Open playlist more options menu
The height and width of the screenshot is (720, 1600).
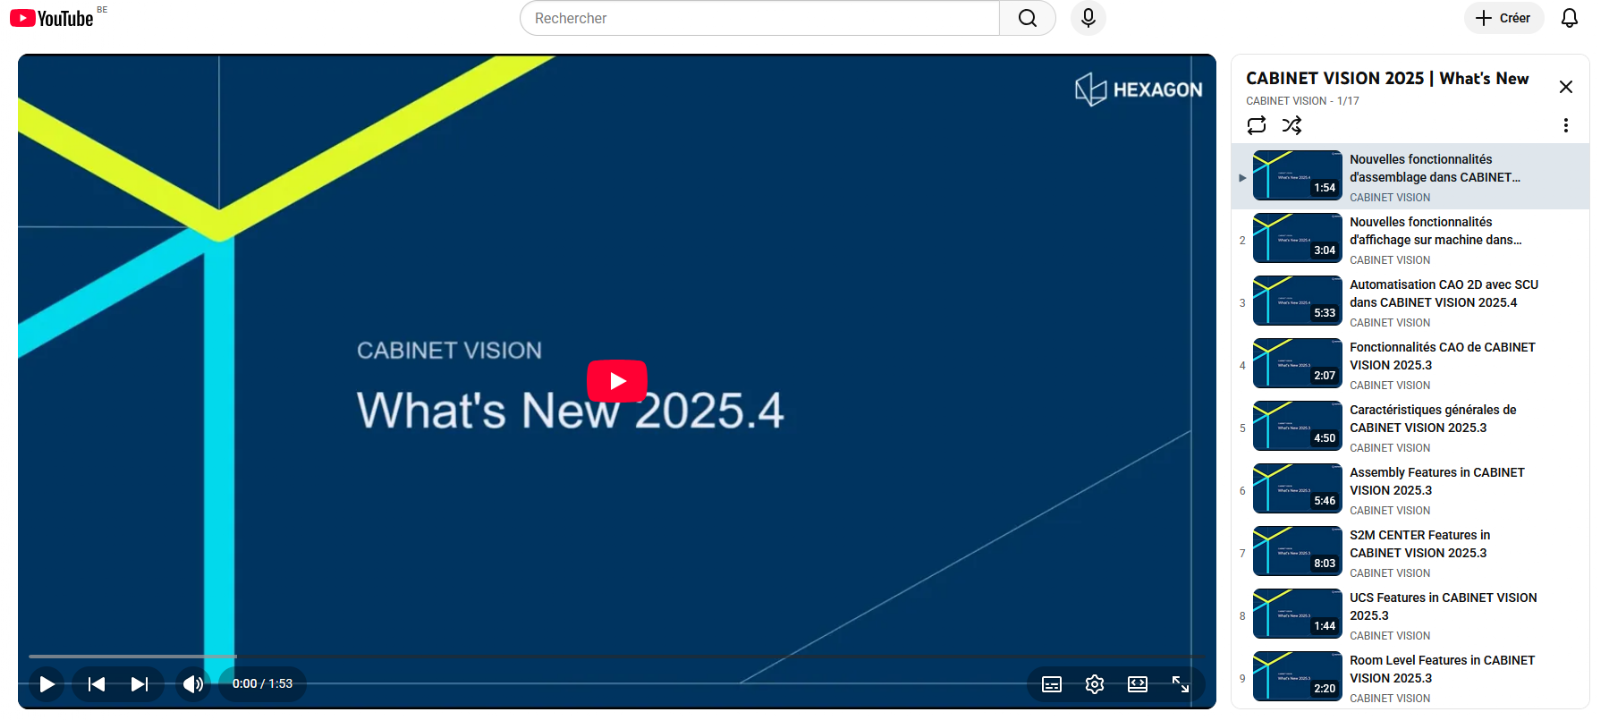point(1566,125)
